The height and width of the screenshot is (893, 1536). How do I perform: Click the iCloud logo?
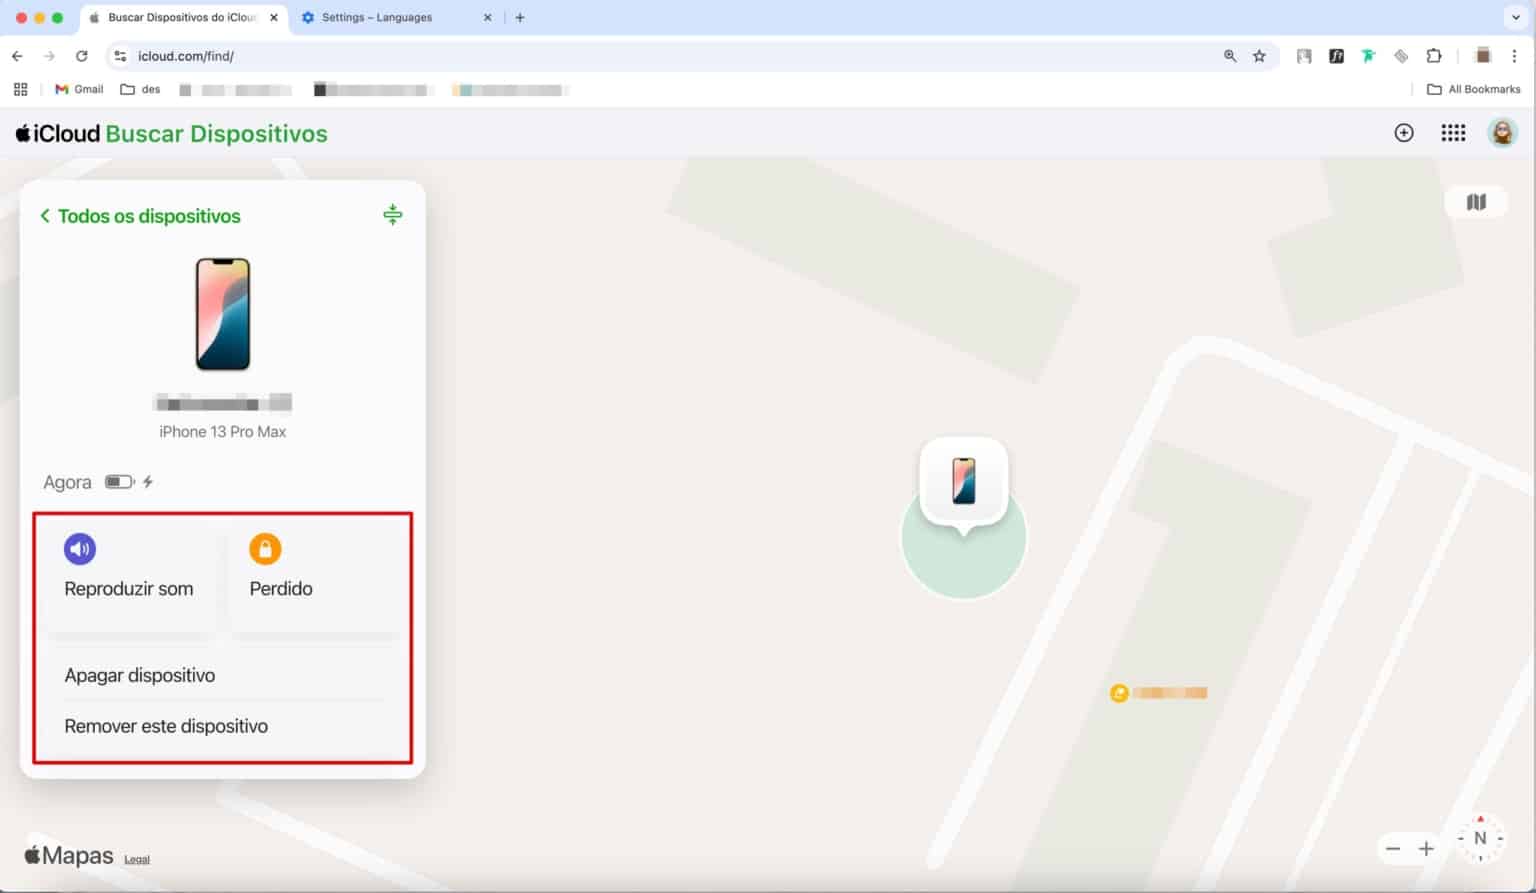(58, 133)
